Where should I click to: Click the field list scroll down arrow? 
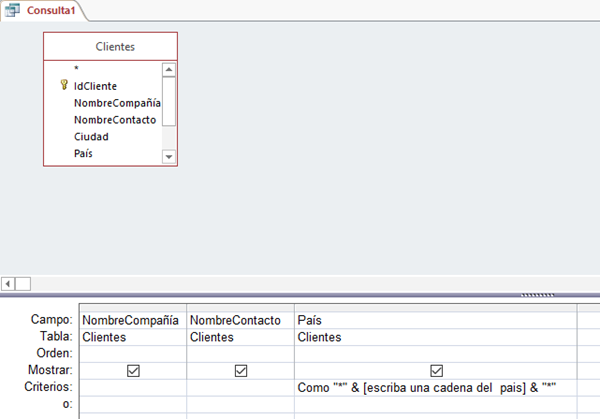pyautogui.click(x=169, y=157)
